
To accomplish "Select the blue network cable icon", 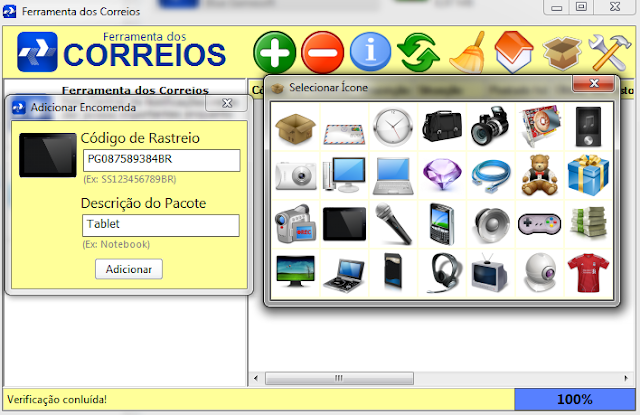I will [491, 176].
